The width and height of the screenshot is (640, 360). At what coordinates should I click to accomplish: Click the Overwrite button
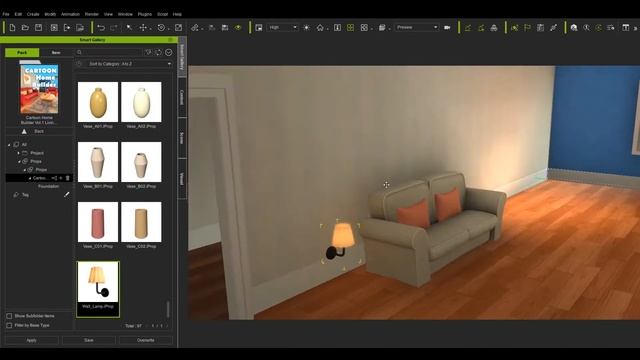(146, 340)
